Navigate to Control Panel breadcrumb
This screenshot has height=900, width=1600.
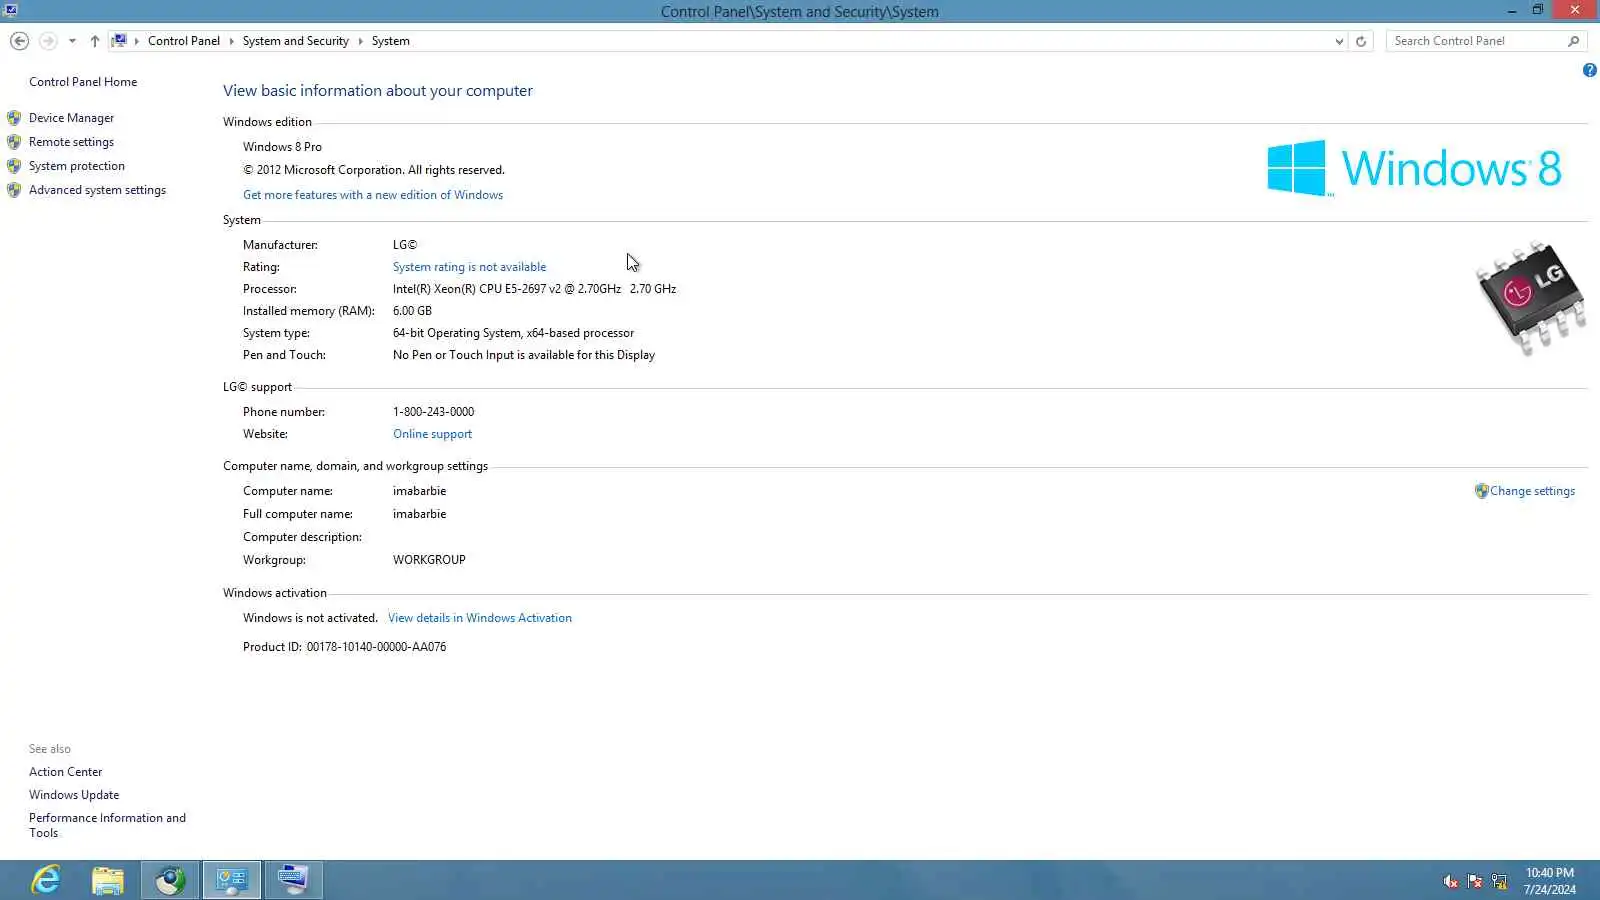pyautogui.click(x=184, y=41)
